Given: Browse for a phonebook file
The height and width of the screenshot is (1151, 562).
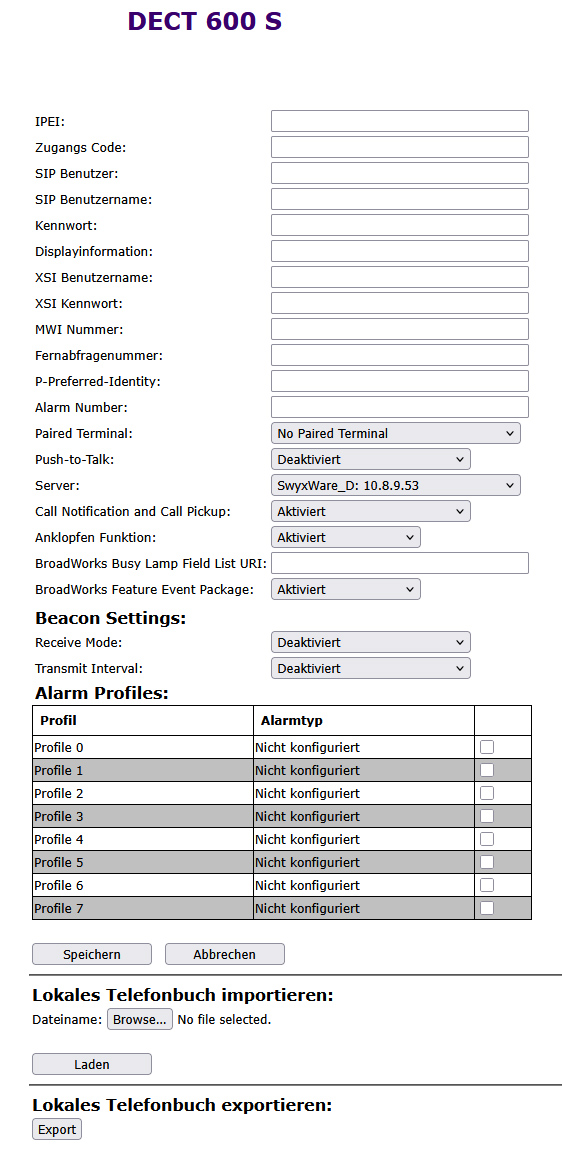Looking at the screenshot, I should [140, 1020].
